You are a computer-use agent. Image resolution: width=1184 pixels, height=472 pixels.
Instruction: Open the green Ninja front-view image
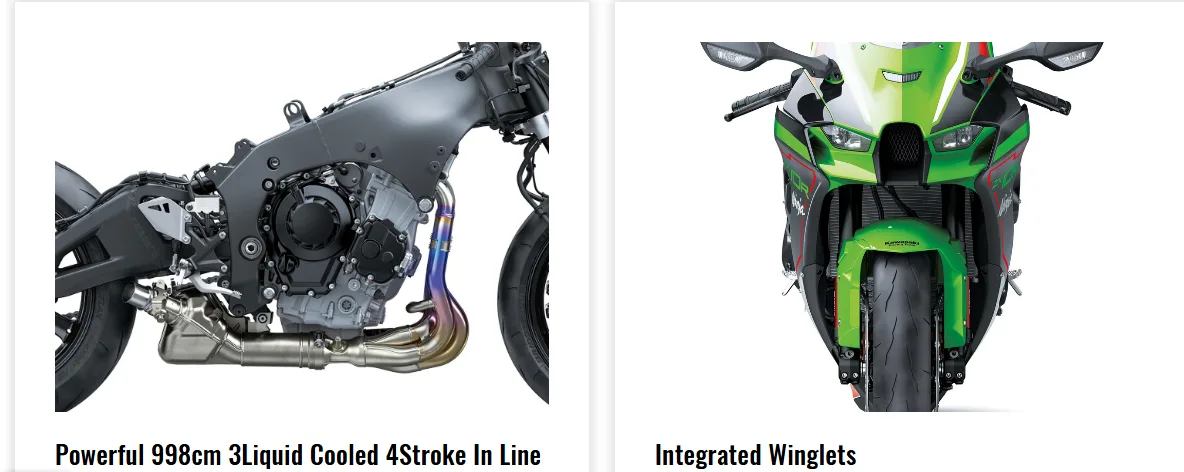[x=902, y=227]
